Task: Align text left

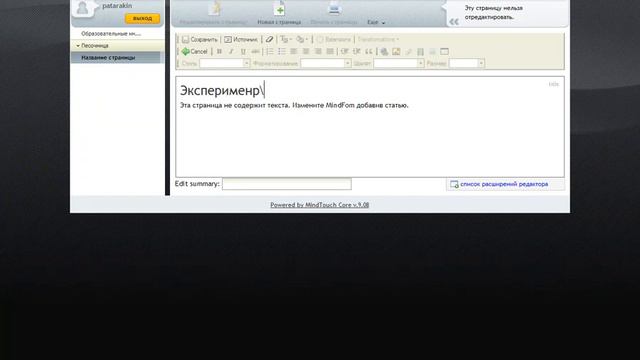Action: pyautogui.click(x=294, y=51)
